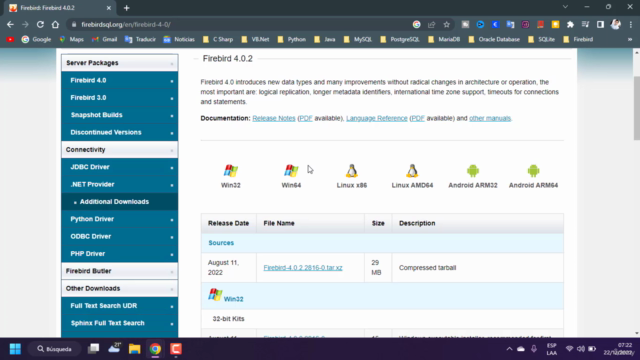Download Firebird-4.0.2.2816-0.tar.xz tarball
This screenshot has height=360, width=640.
tap(303, 268)
